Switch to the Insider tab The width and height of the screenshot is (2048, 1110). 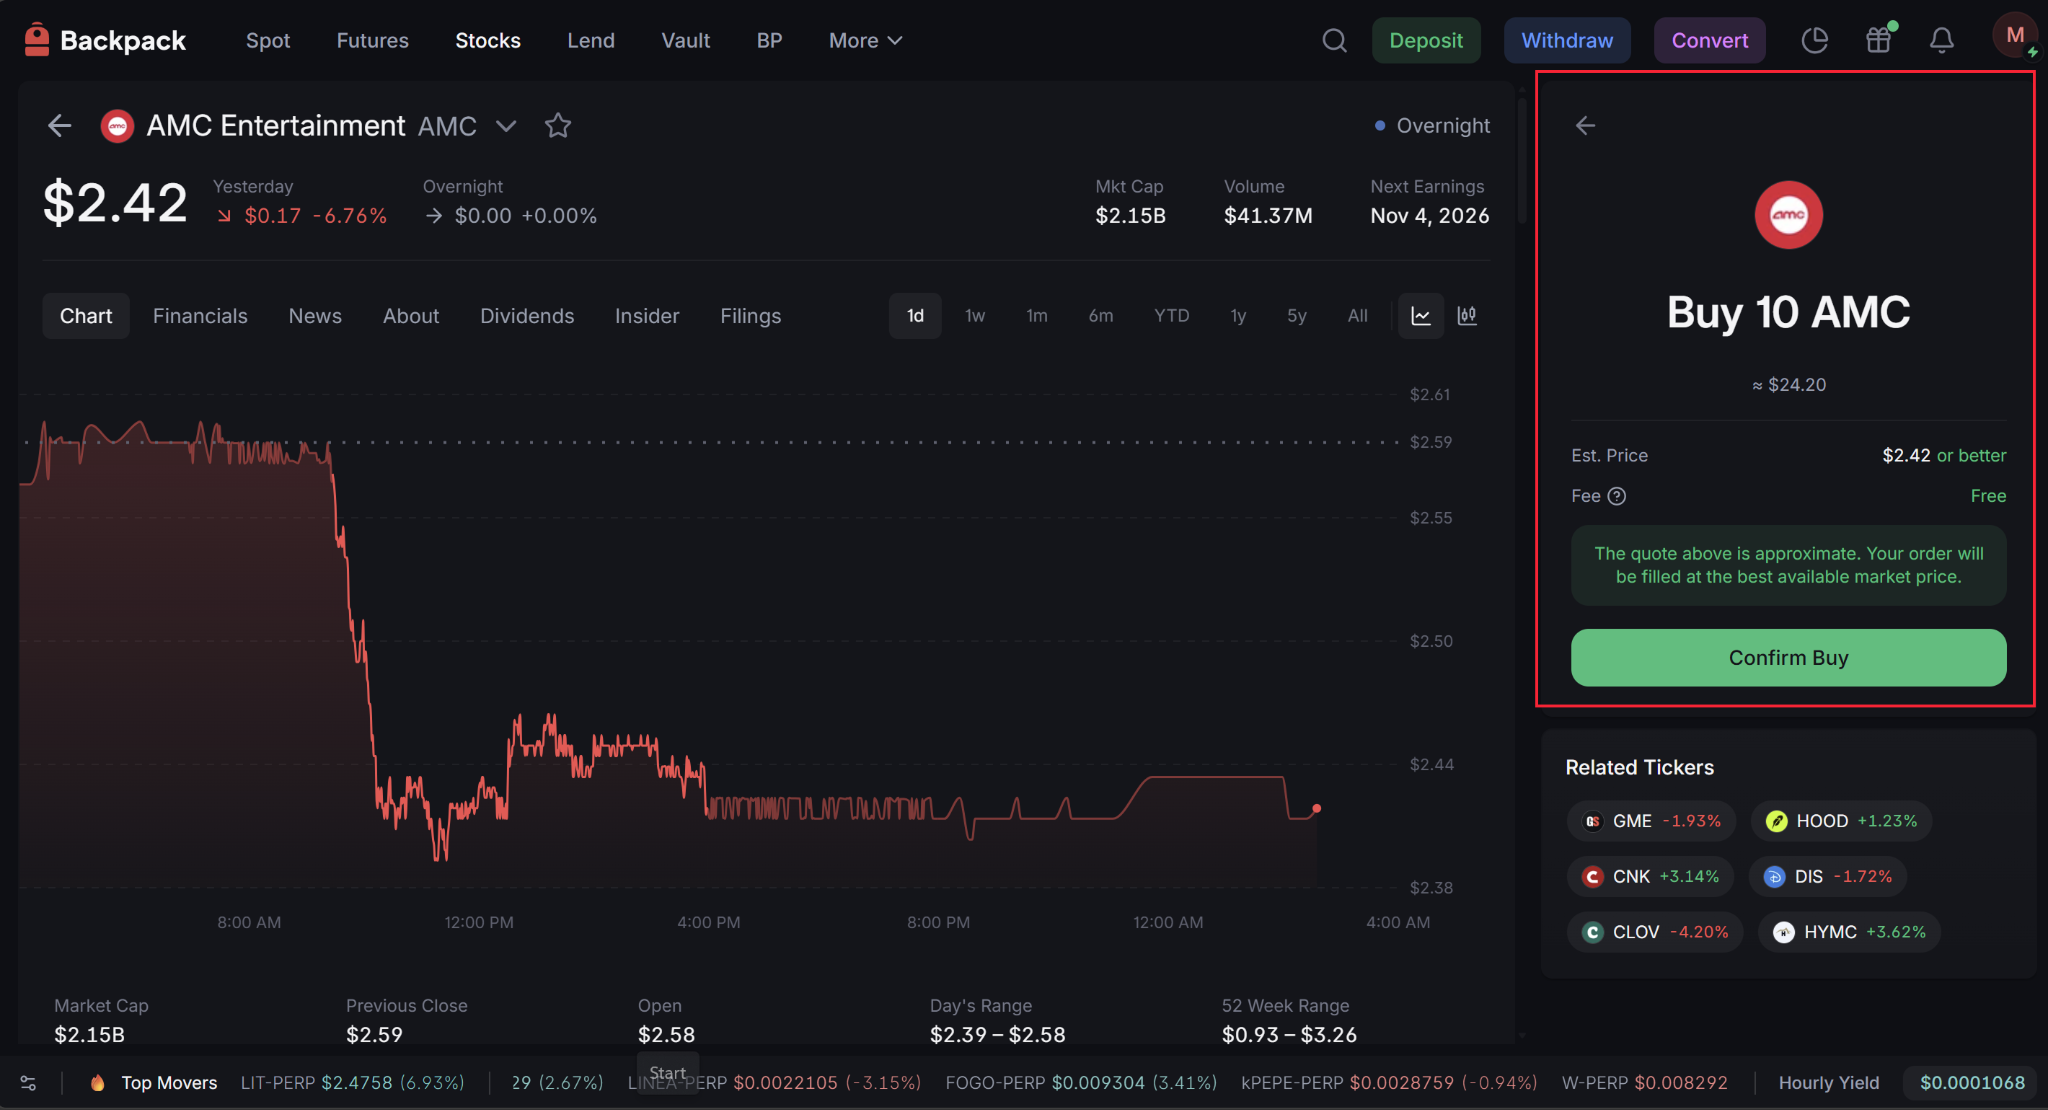tap(647, 316)
